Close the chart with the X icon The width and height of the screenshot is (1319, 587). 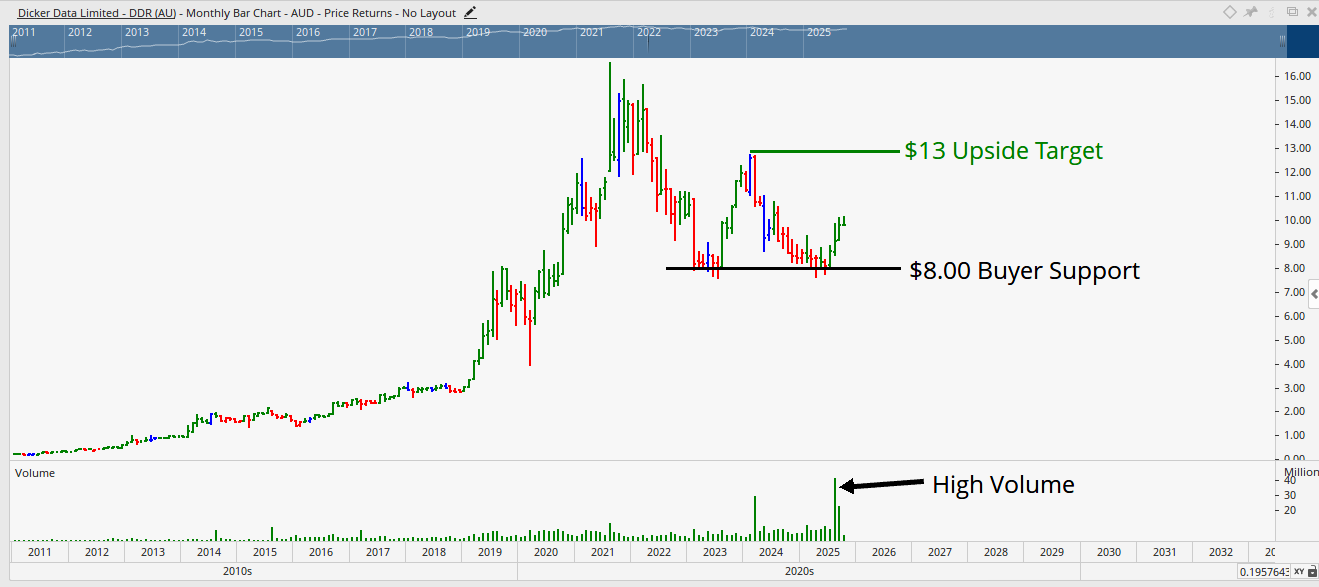[1310, 12]
